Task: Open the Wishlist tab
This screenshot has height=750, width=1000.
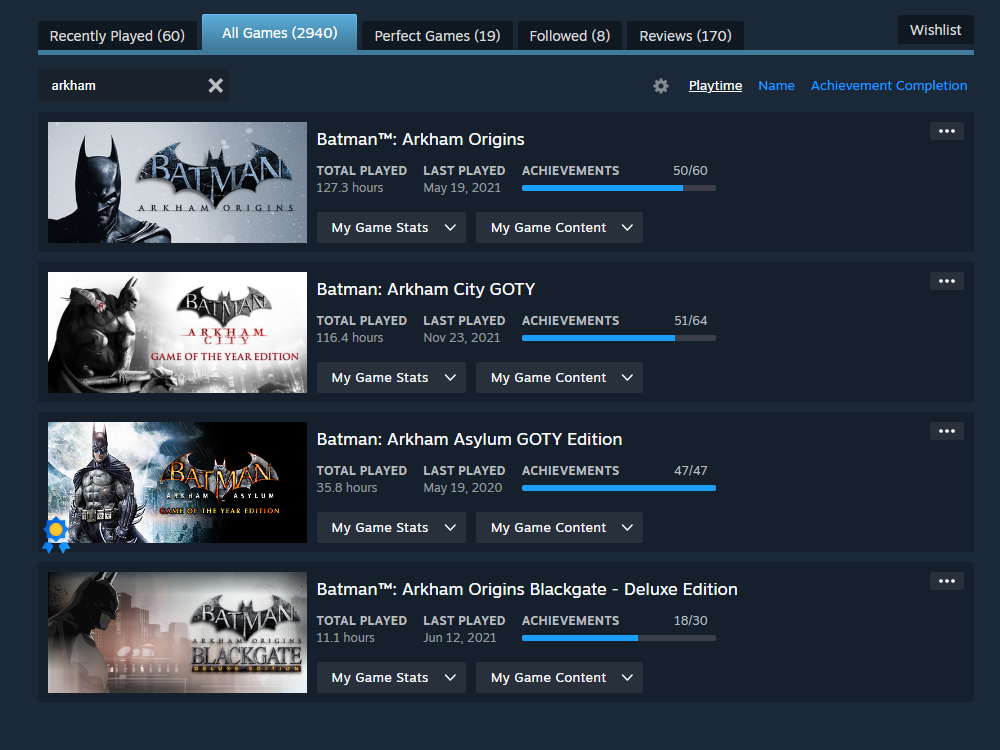Action: pos(936,30)
